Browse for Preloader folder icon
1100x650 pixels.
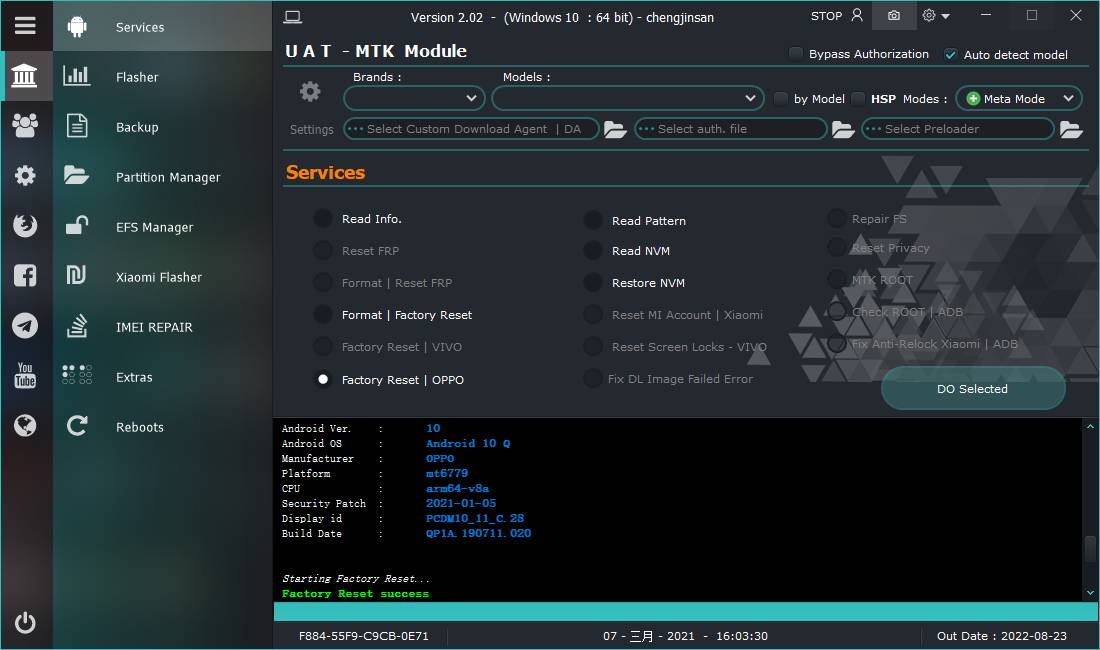pos(1071,130)
